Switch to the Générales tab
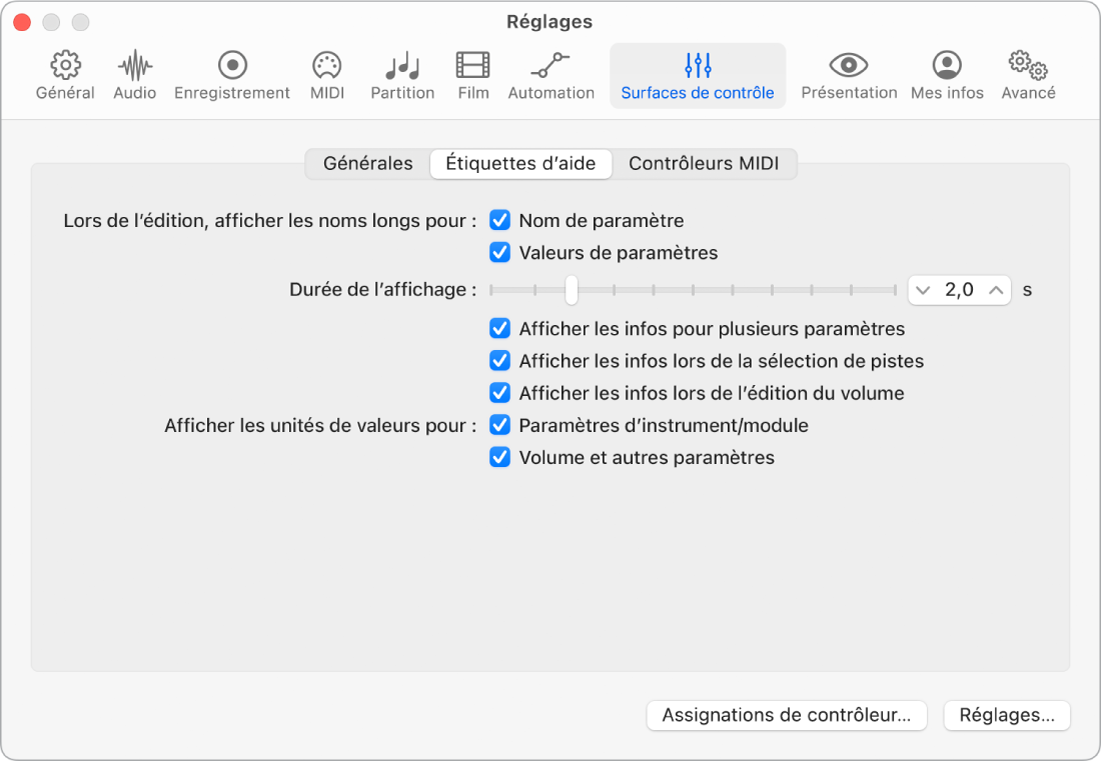Screen dimensions: 1101x763 (368, 164)
